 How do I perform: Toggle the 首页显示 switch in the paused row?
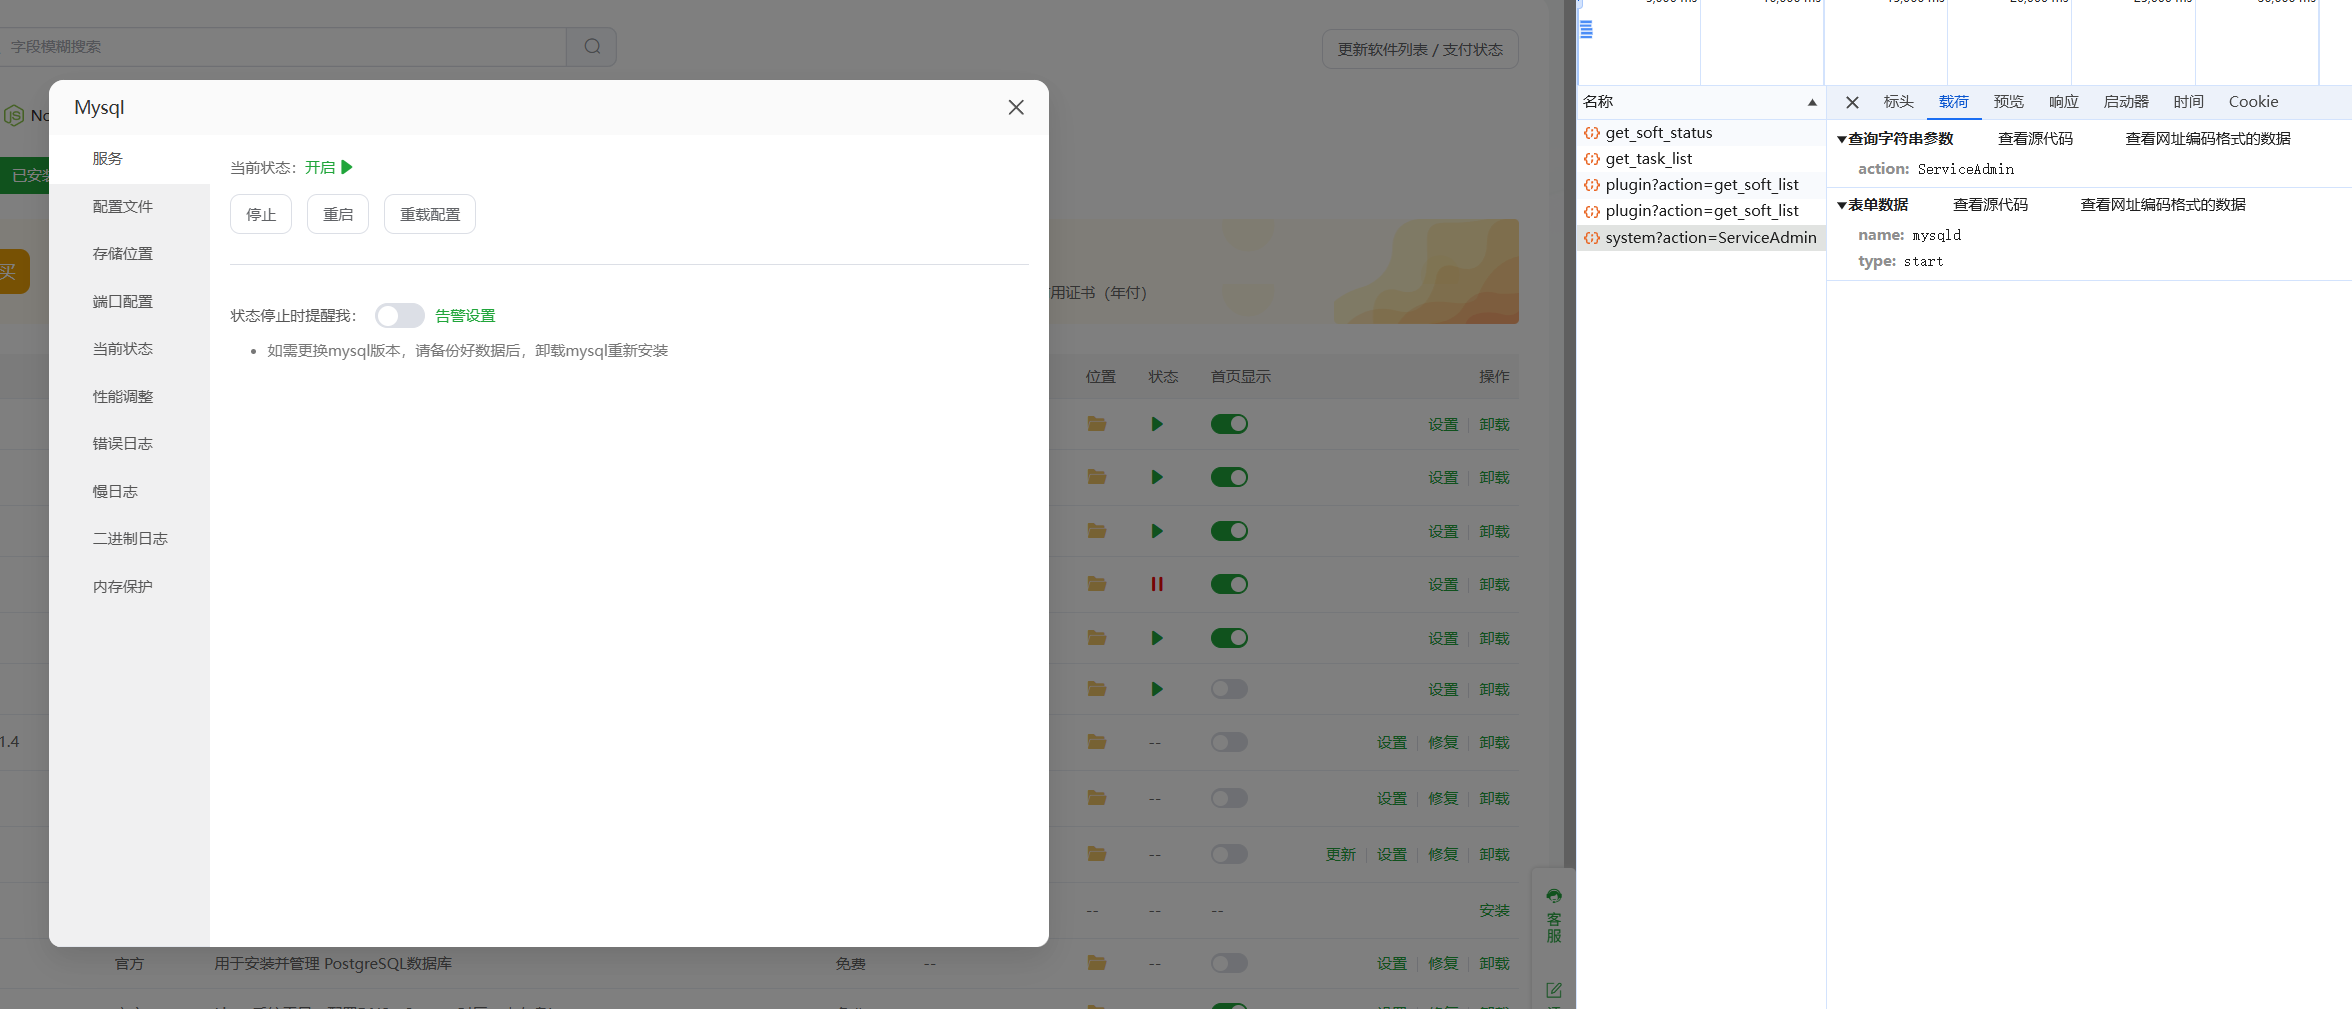pos(1229,584)
